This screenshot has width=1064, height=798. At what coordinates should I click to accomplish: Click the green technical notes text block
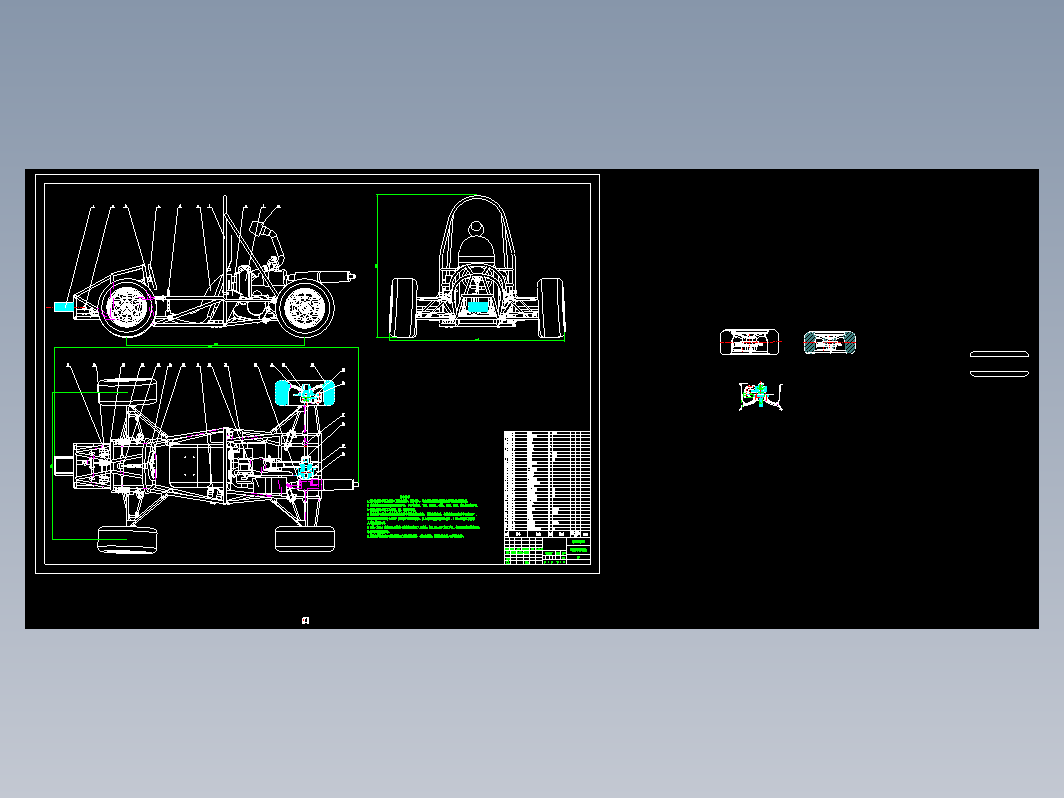pos(423,518)
